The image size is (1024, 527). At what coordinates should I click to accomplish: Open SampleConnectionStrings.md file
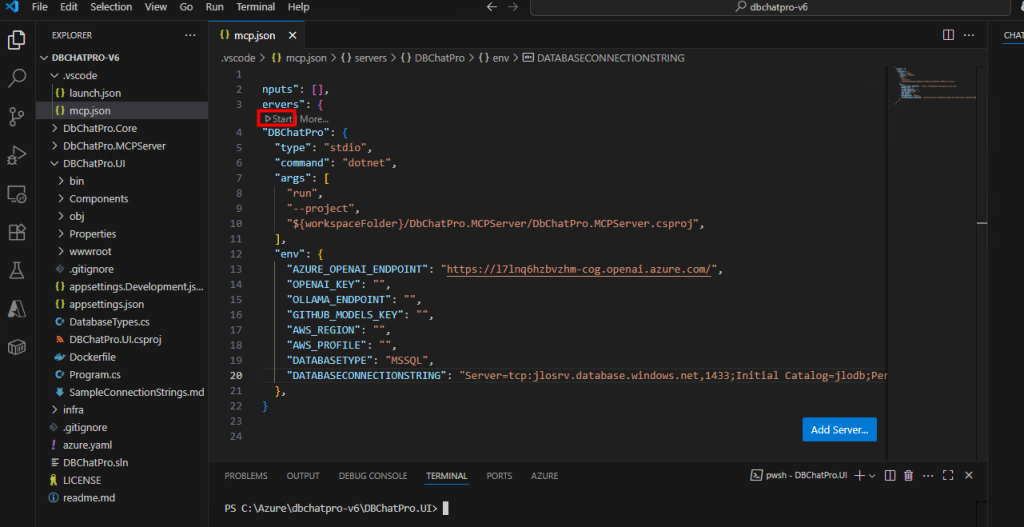121,392
